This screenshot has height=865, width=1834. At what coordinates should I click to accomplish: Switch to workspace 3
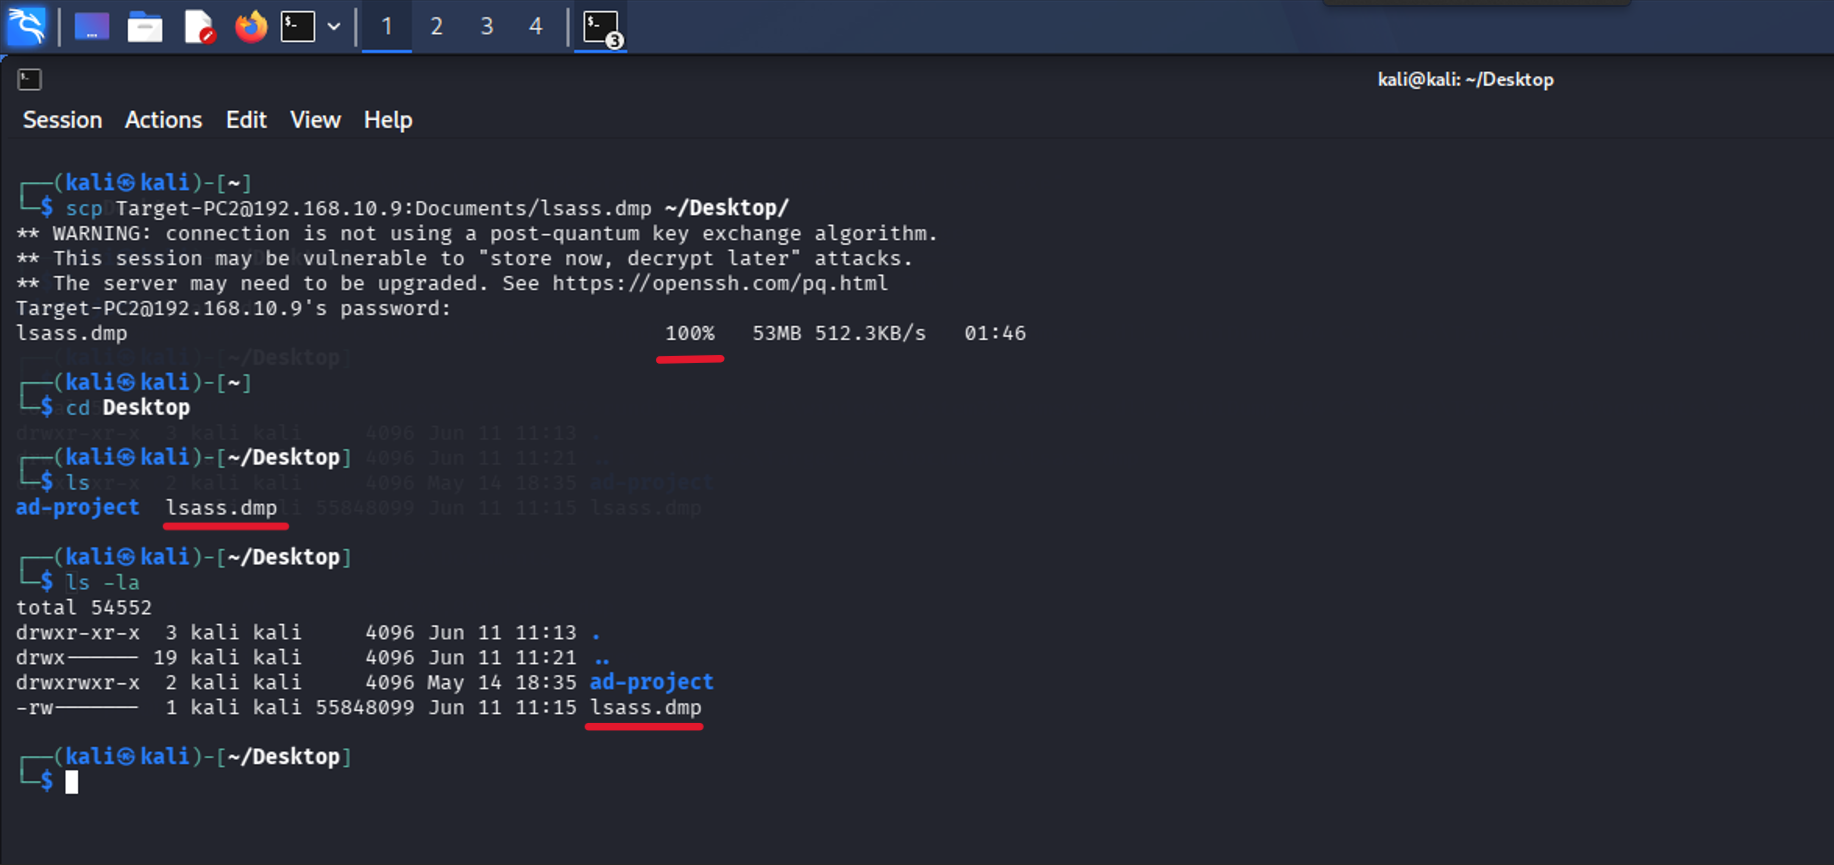click(x=486, y=27)
